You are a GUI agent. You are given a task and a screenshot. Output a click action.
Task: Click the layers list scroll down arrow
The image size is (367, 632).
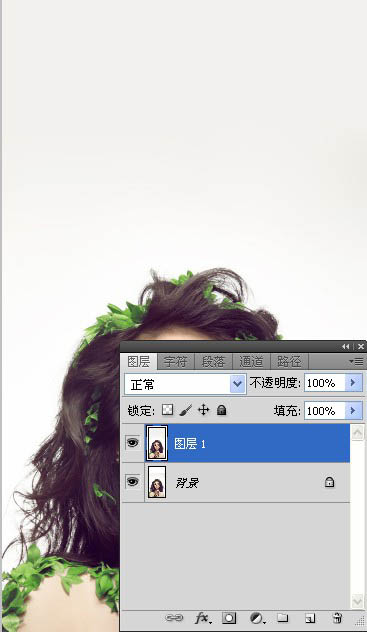click(357, 601)
